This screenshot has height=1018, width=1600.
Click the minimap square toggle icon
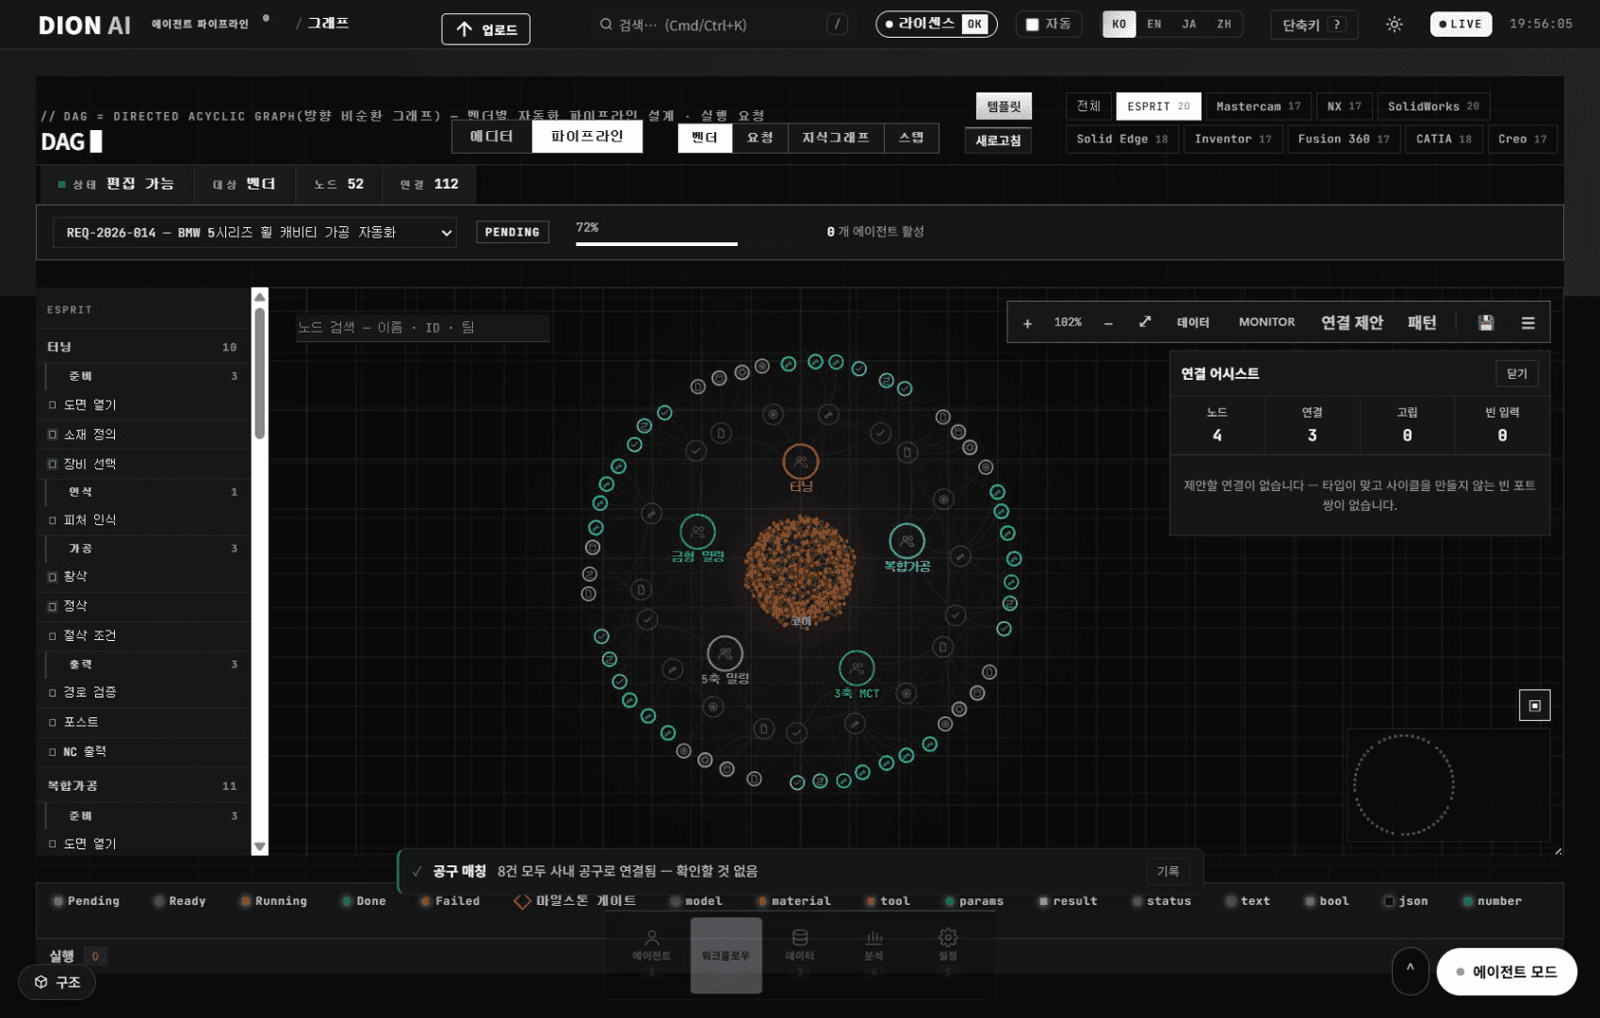coord(1535,705)
